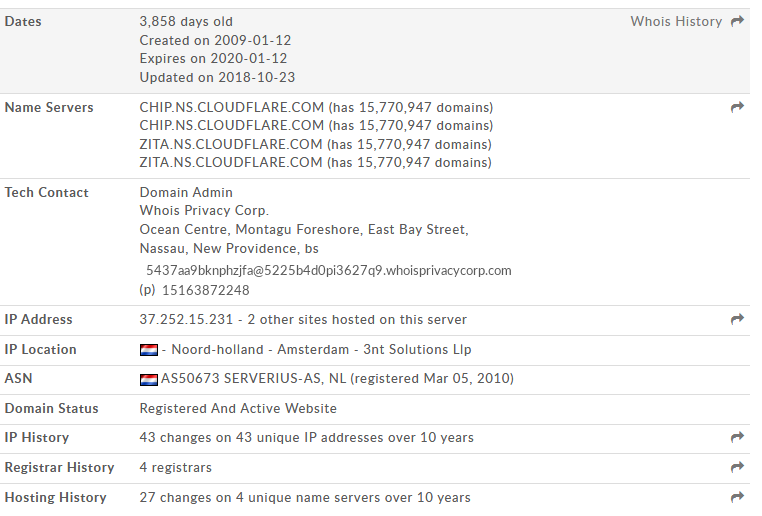
Task: Click the Hosting History arrow icon
Action: [737, 497]
